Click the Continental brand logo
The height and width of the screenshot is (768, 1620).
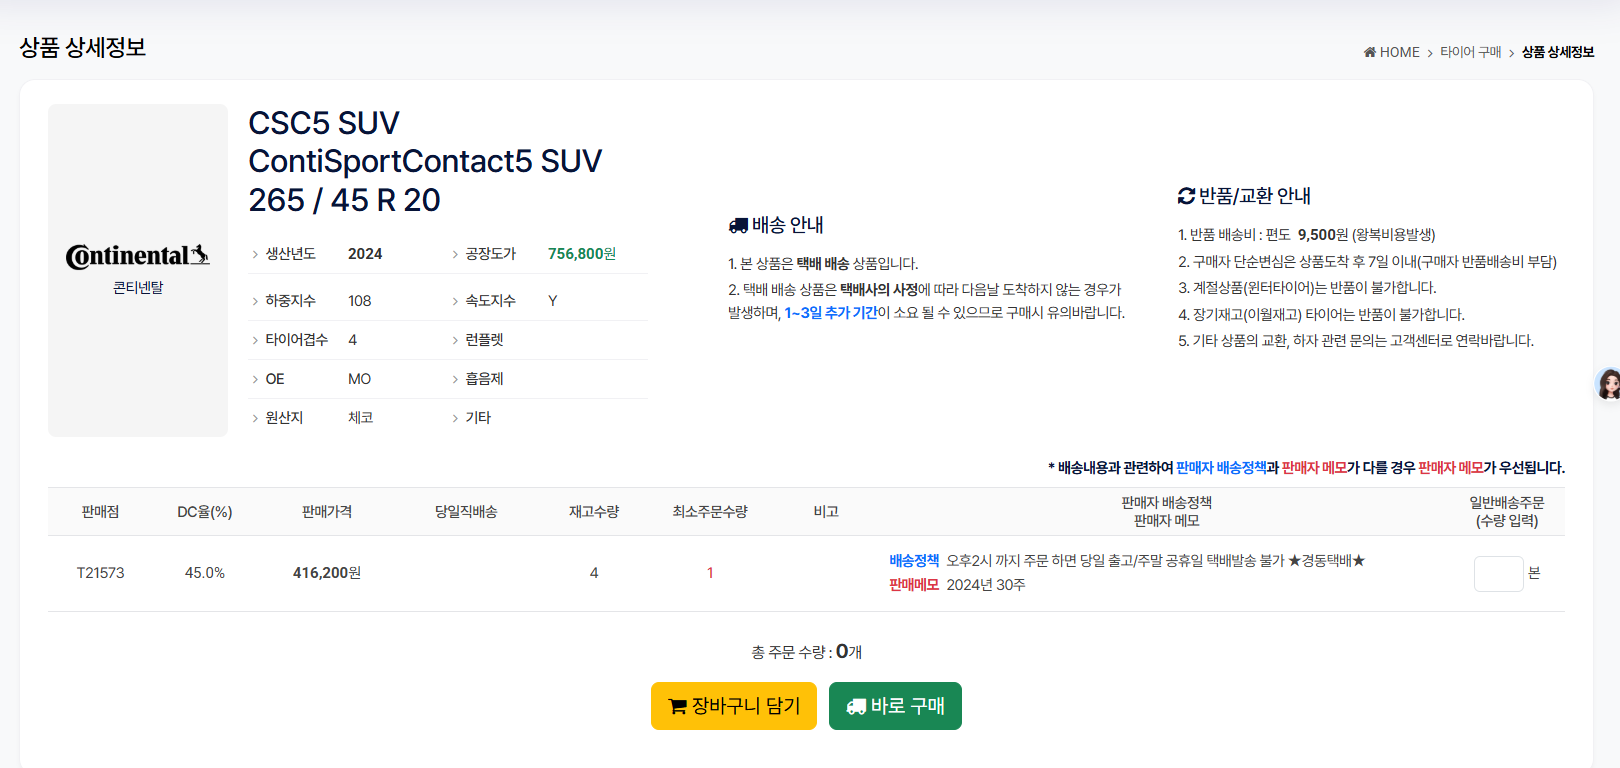coord(138,256)
